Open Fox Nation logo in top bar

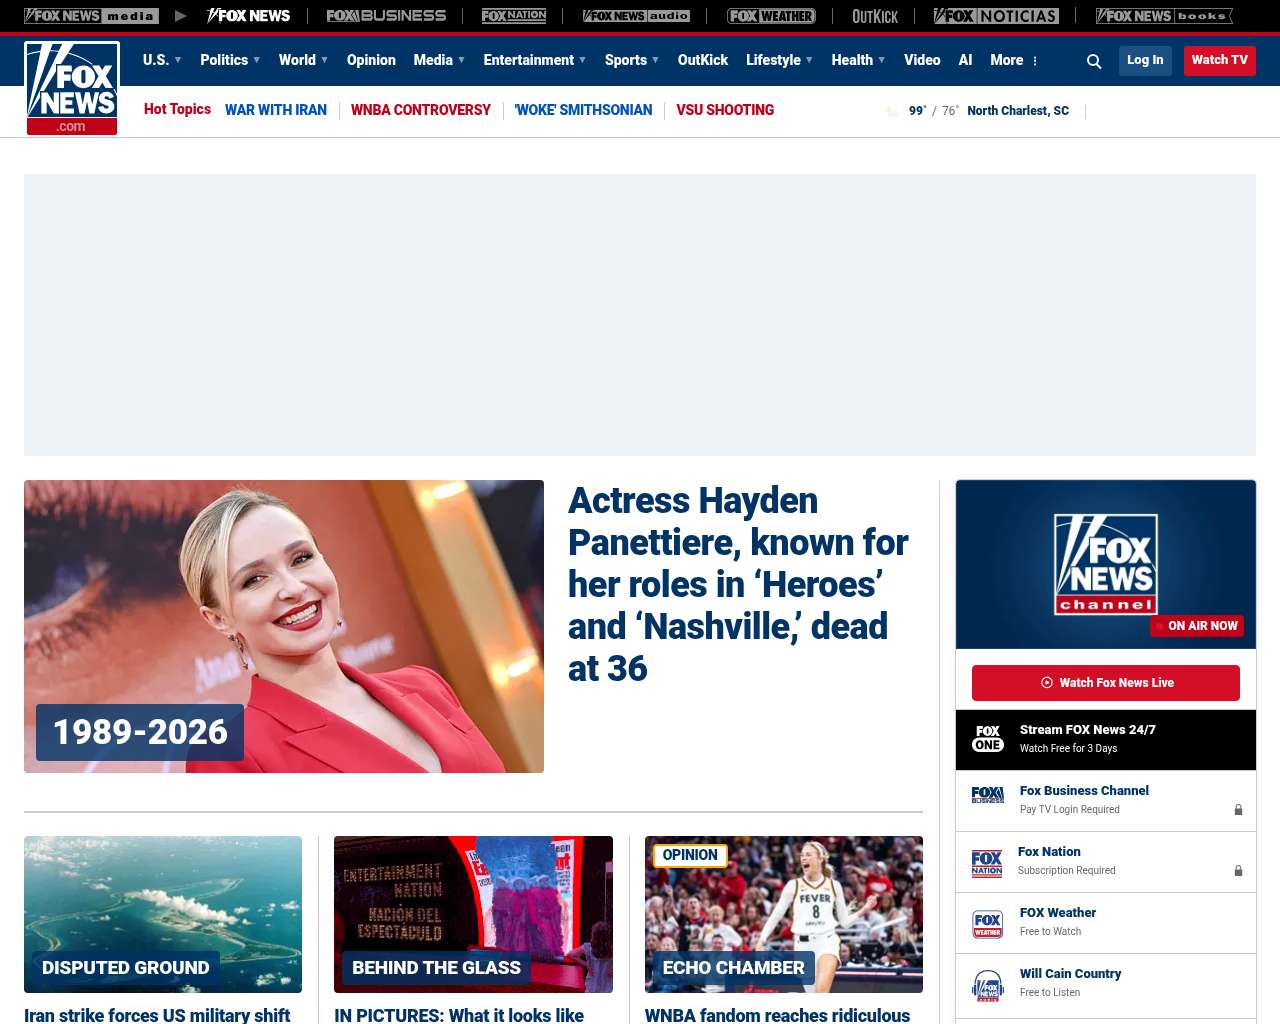coord(514,16)
